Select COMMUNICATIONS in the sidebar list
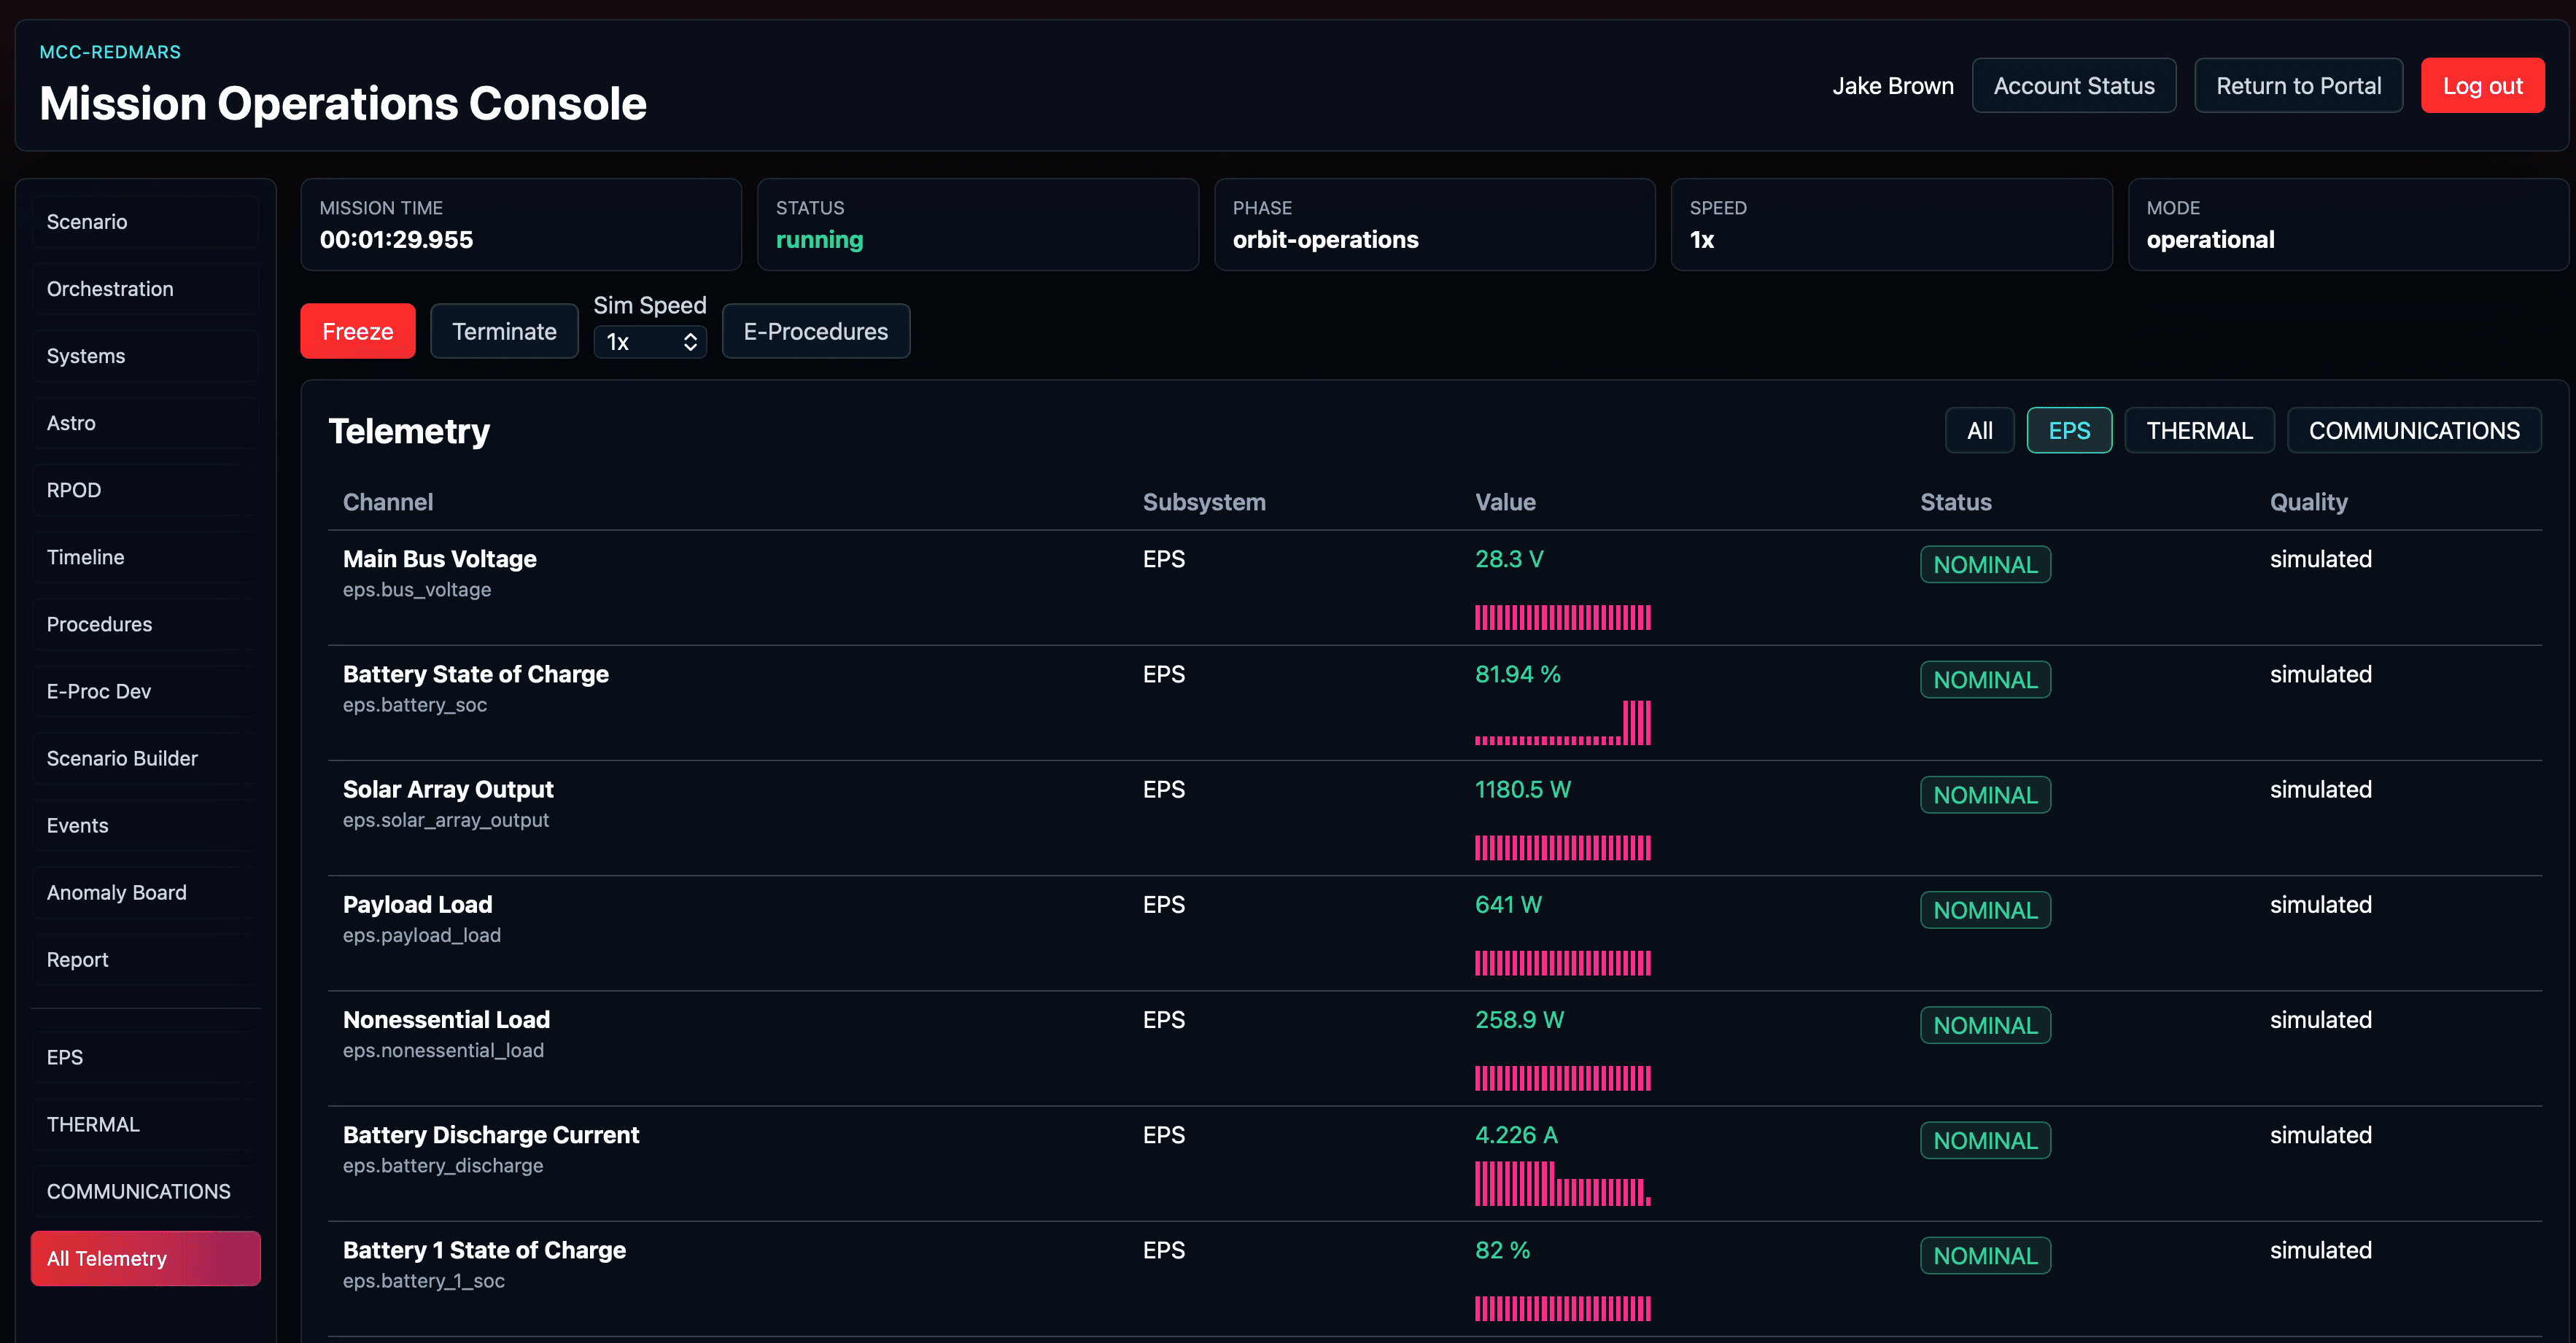The height and width of the screenshot is (1343, 2576). pos(146,1191)
